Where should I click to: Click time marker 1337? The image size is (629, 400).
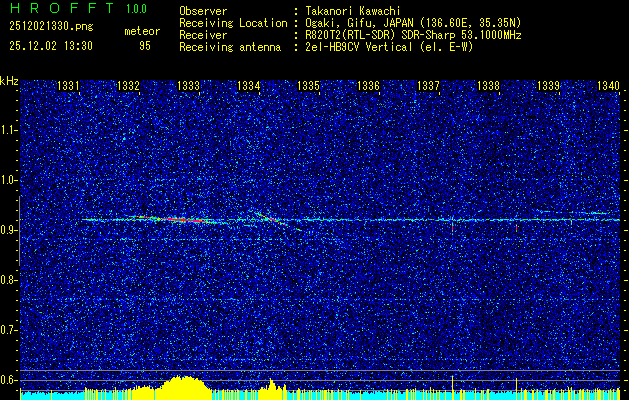(428, 86)
